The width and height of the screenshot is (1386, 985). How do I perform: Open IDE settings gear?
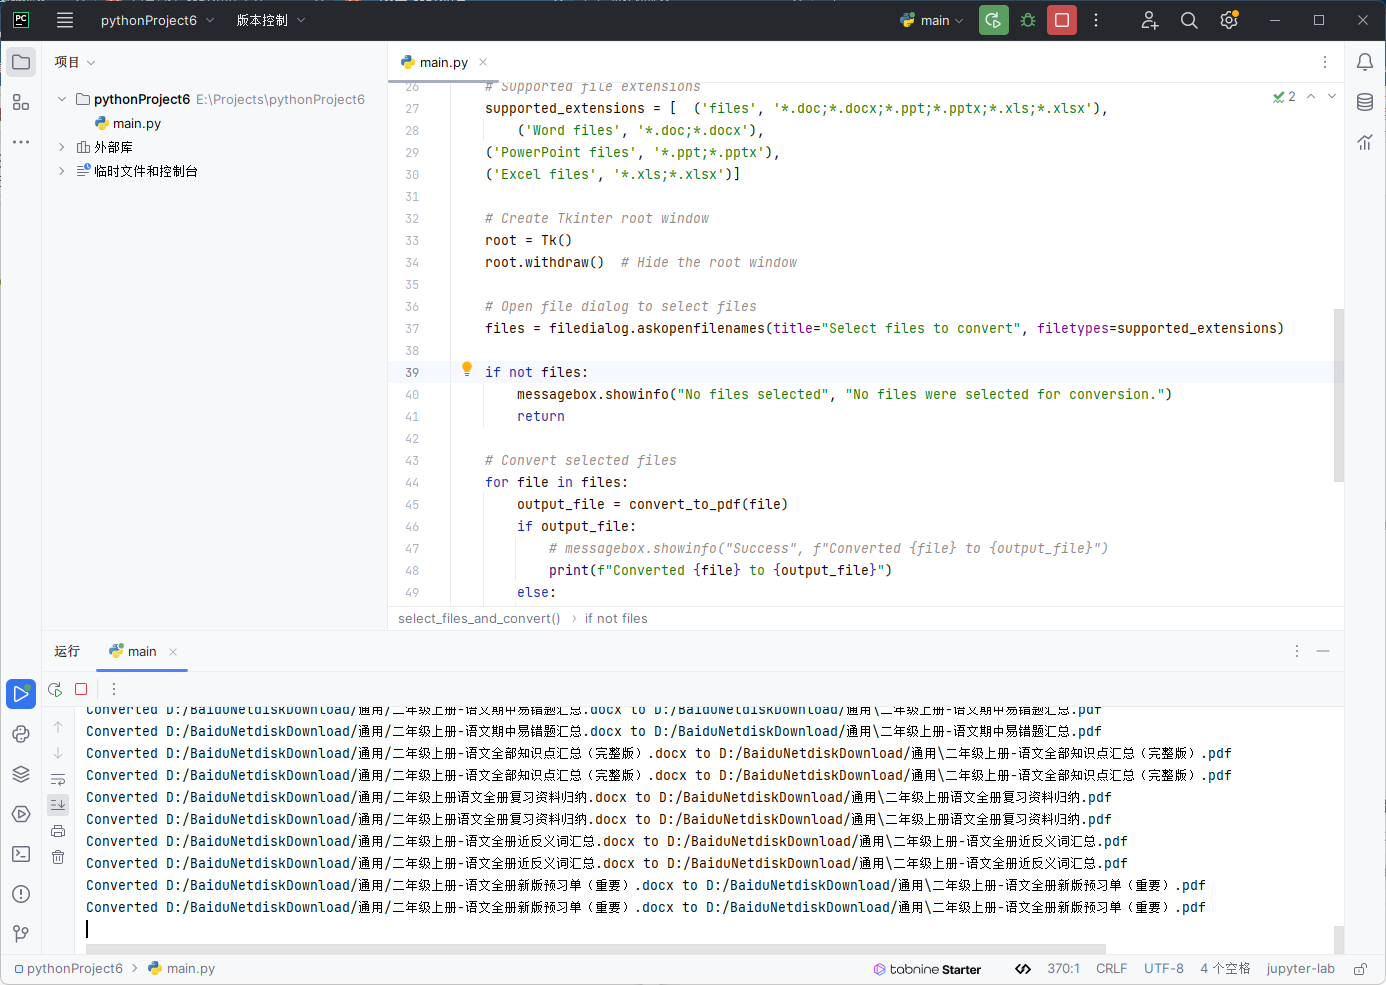point(1229,20)
